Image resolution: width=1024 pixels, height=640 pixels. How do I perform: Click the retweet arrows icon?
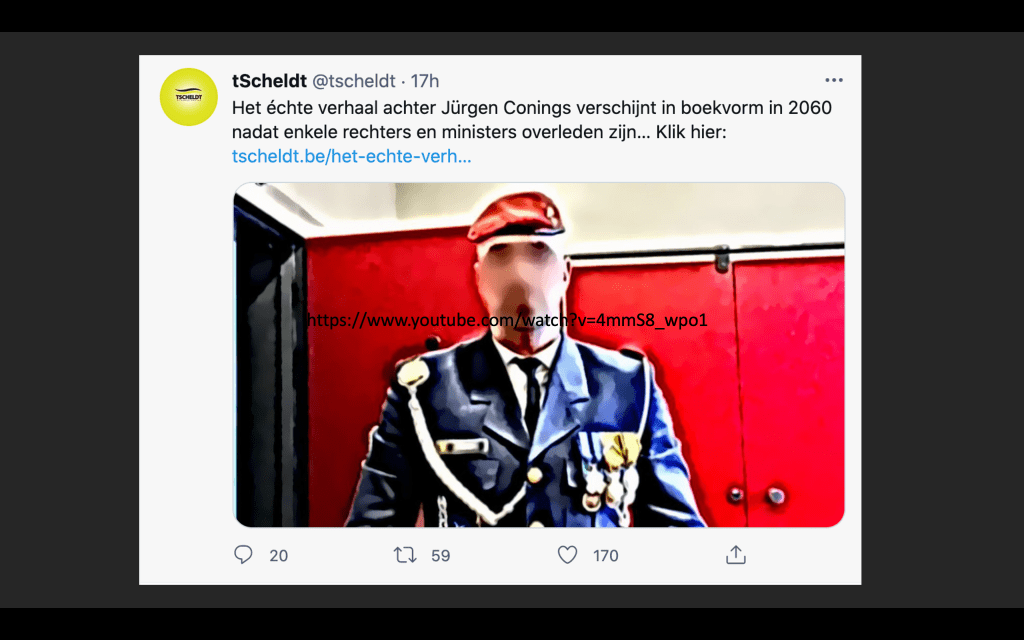(405, 555)
